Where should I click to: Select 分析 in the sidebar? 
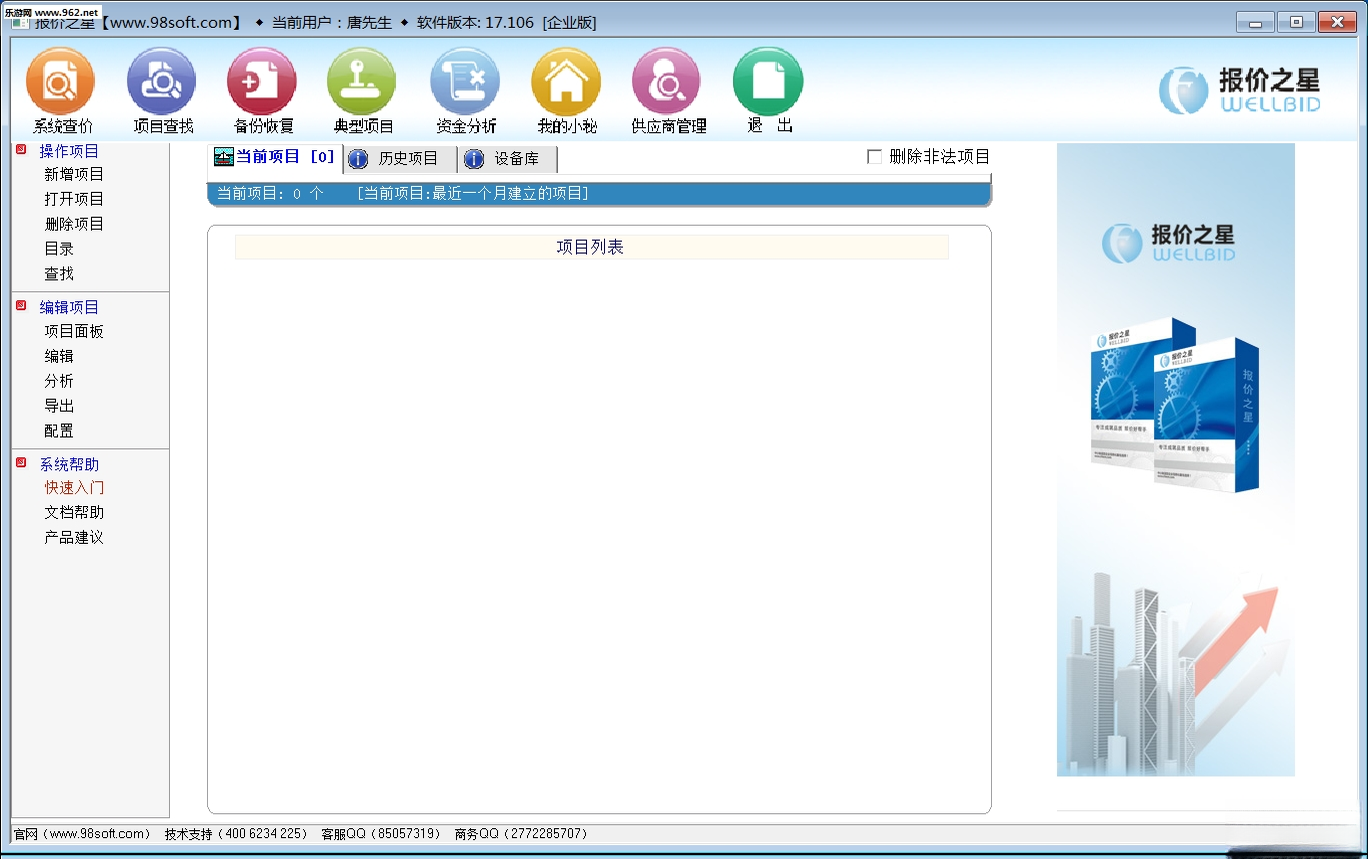(x=59, y=381)
